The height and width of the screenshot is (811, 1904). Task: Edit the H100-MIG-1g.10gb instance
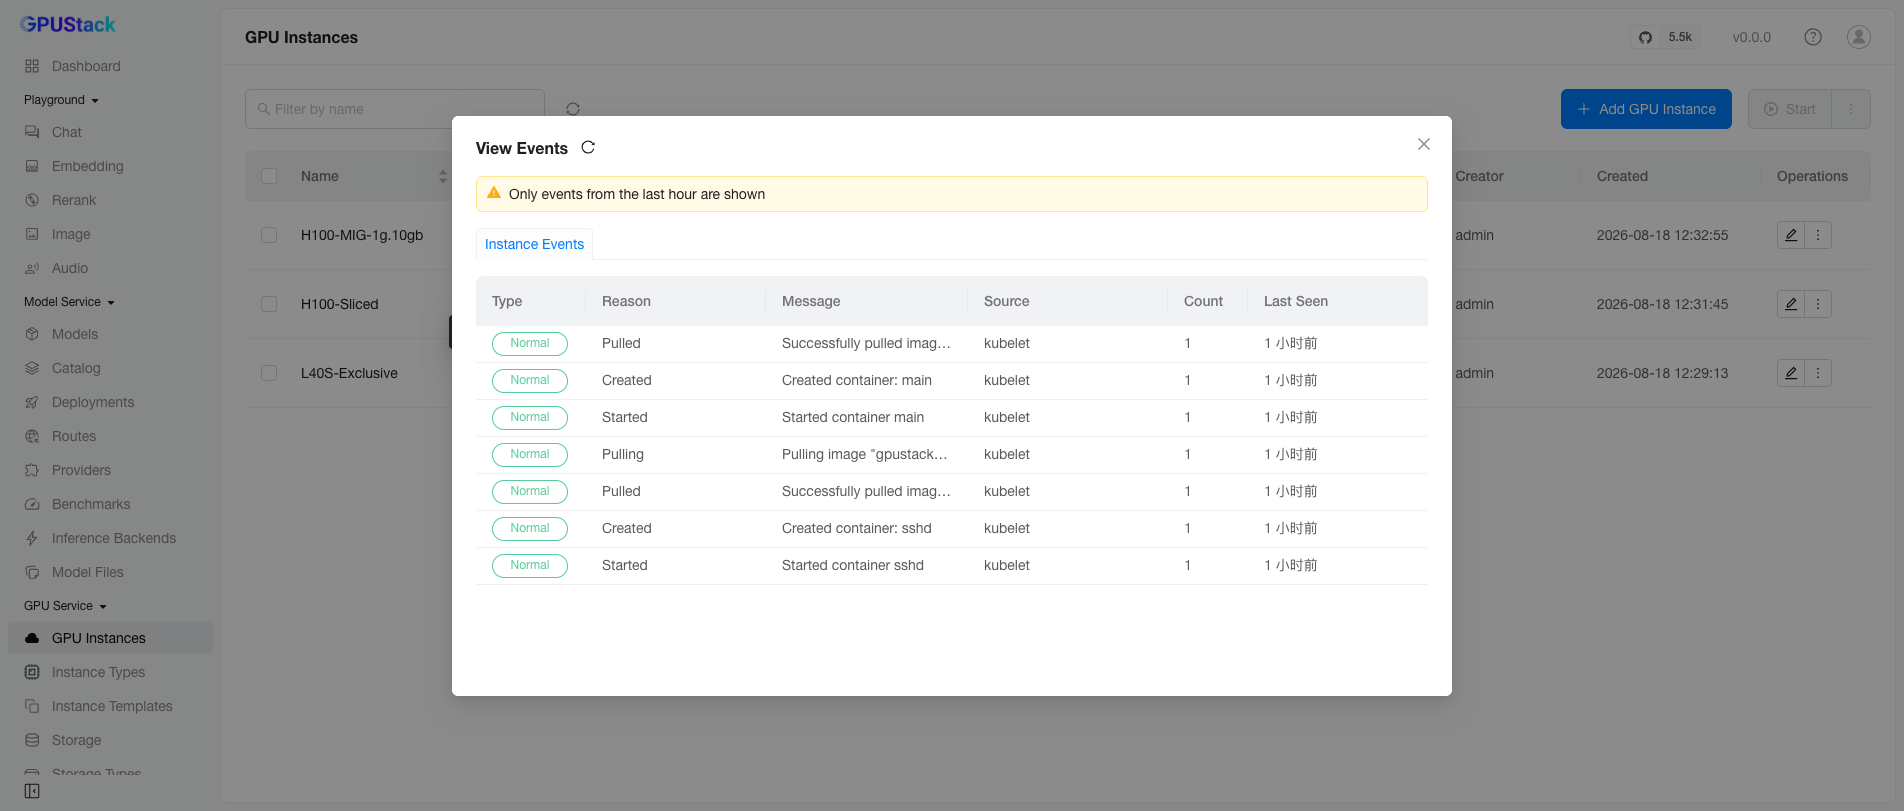click(1791, 235)
